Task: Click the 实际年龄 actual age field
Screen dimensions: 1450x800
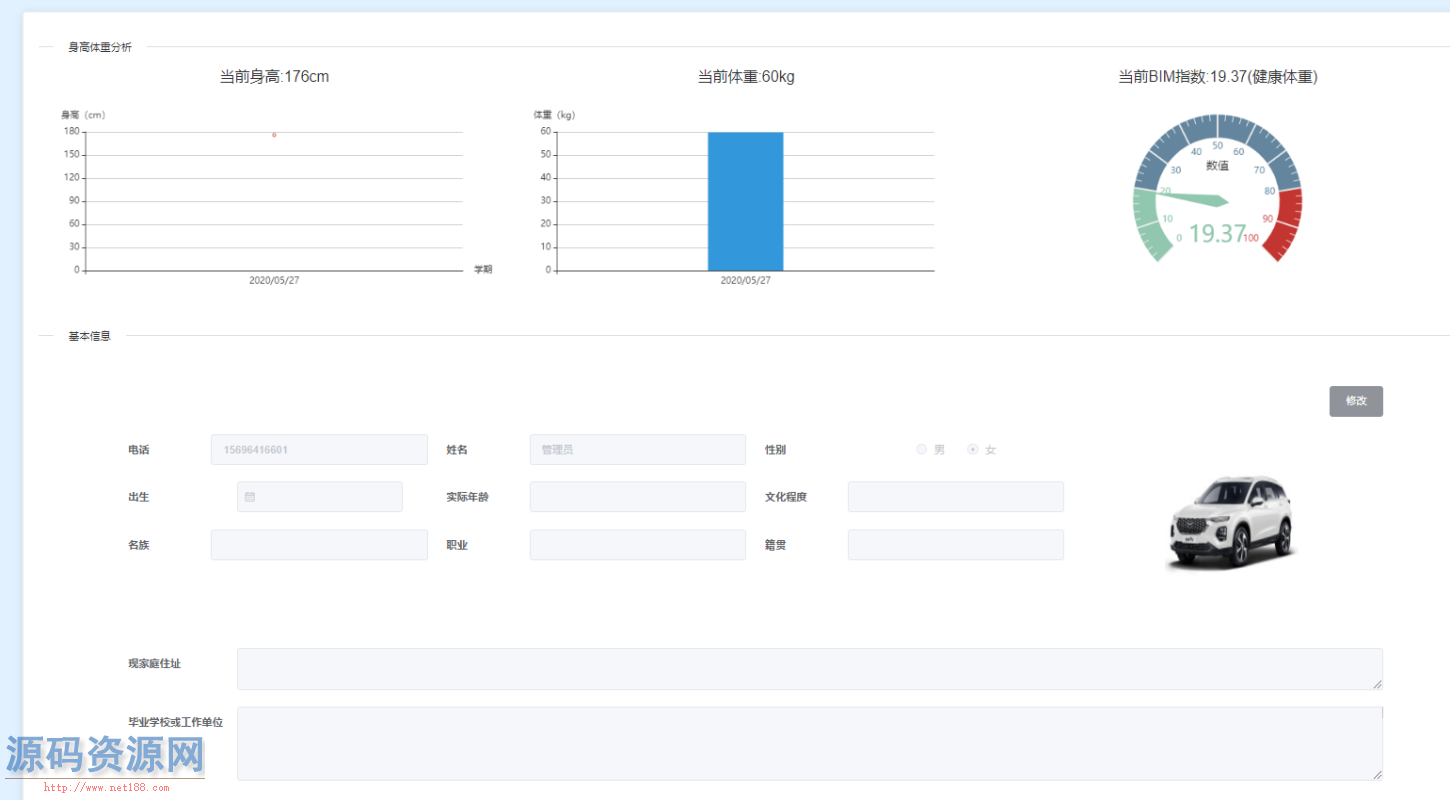Action: (x=637, y=497)
